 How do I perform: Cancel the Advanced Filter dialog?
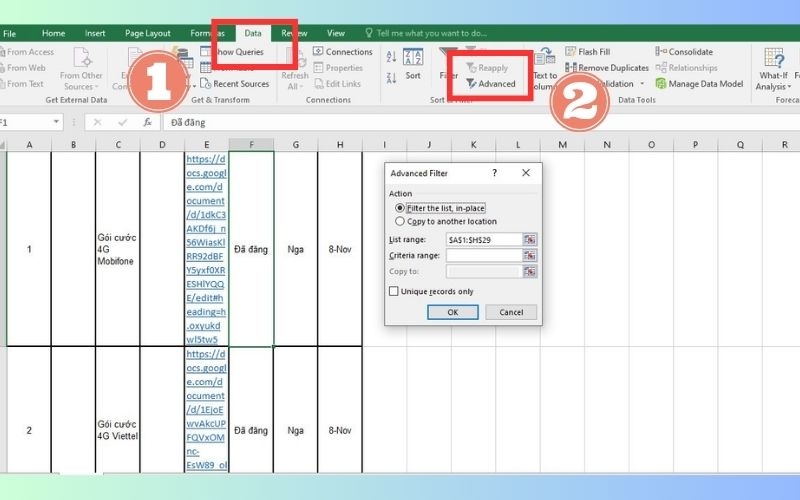point(511,312)
